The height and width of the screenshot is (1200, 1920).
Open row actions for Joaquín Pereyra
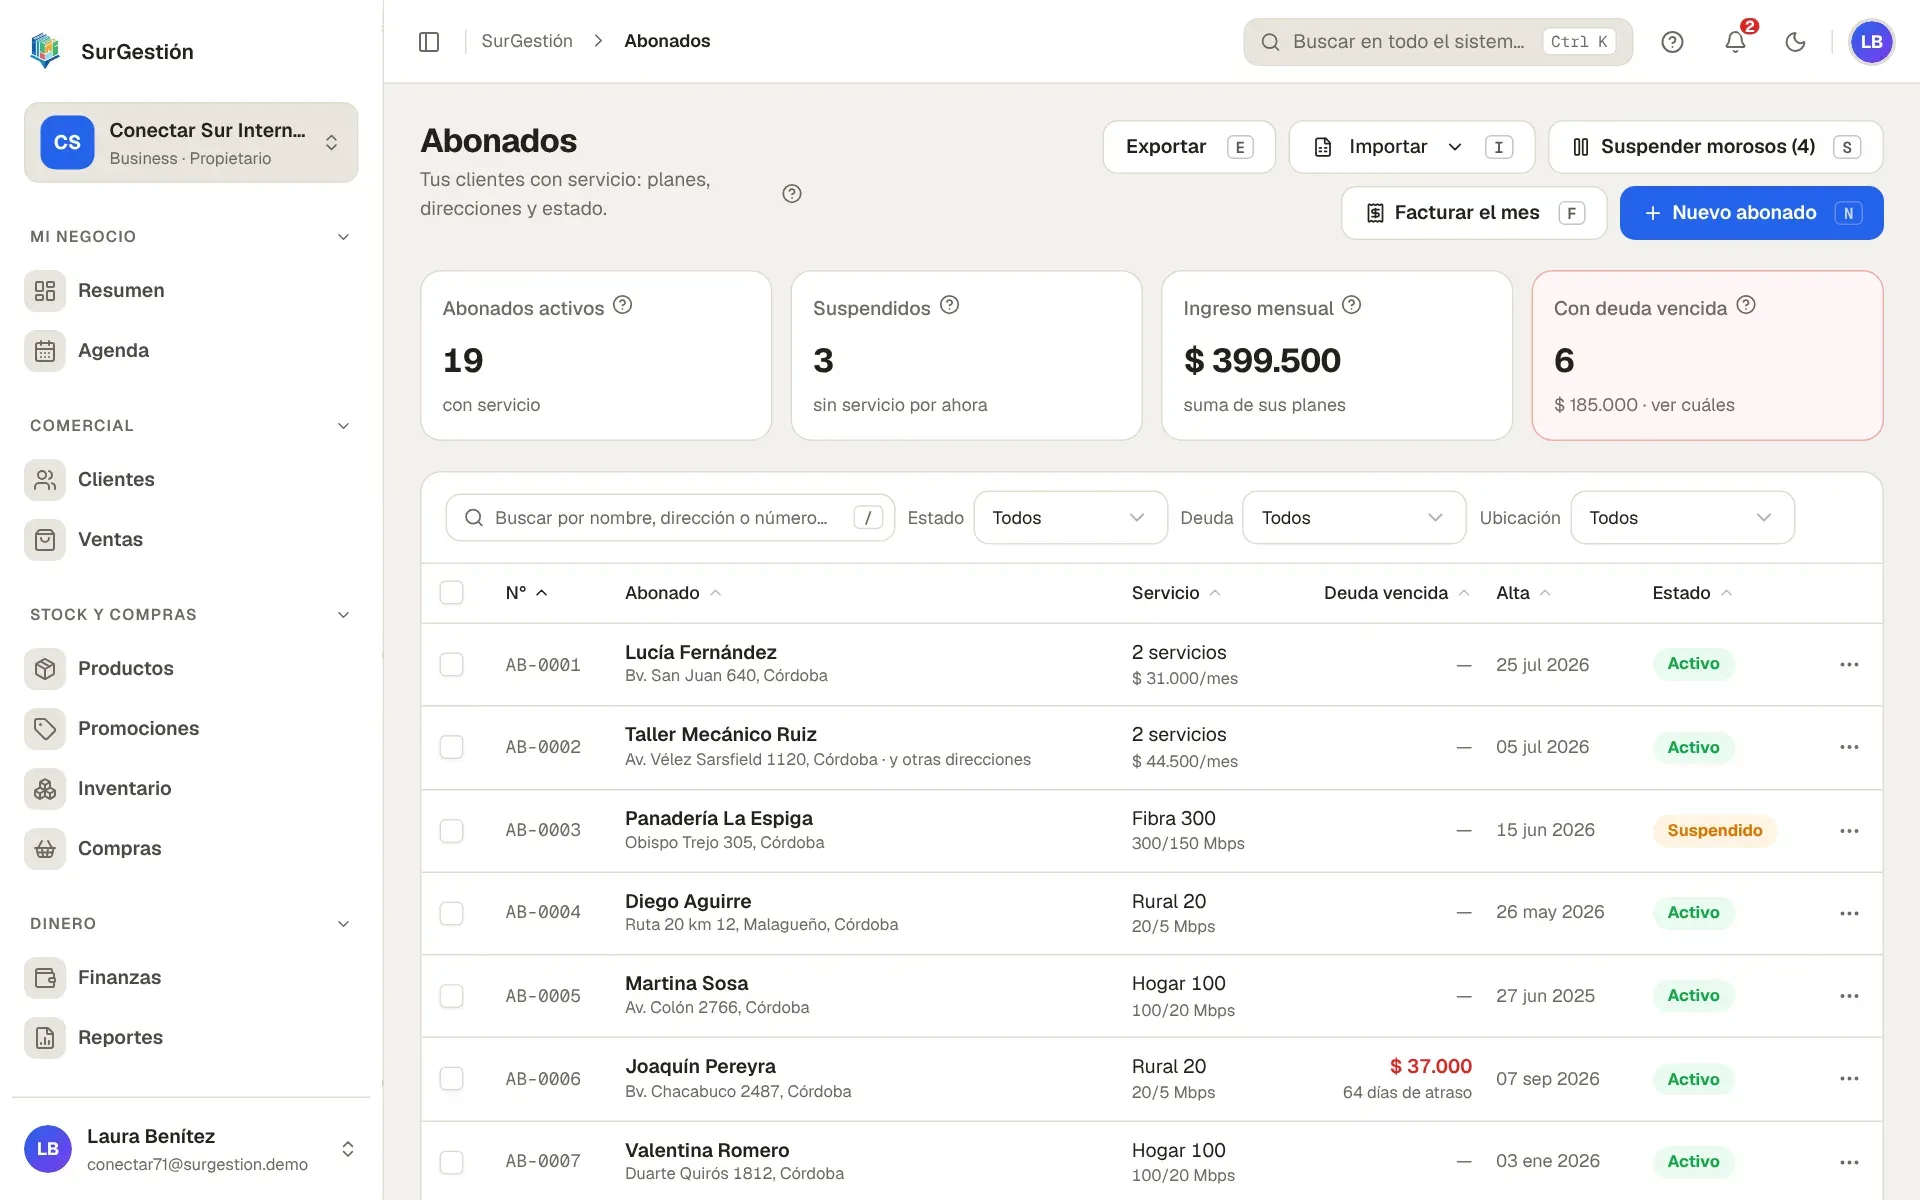coord(1849,1079)
